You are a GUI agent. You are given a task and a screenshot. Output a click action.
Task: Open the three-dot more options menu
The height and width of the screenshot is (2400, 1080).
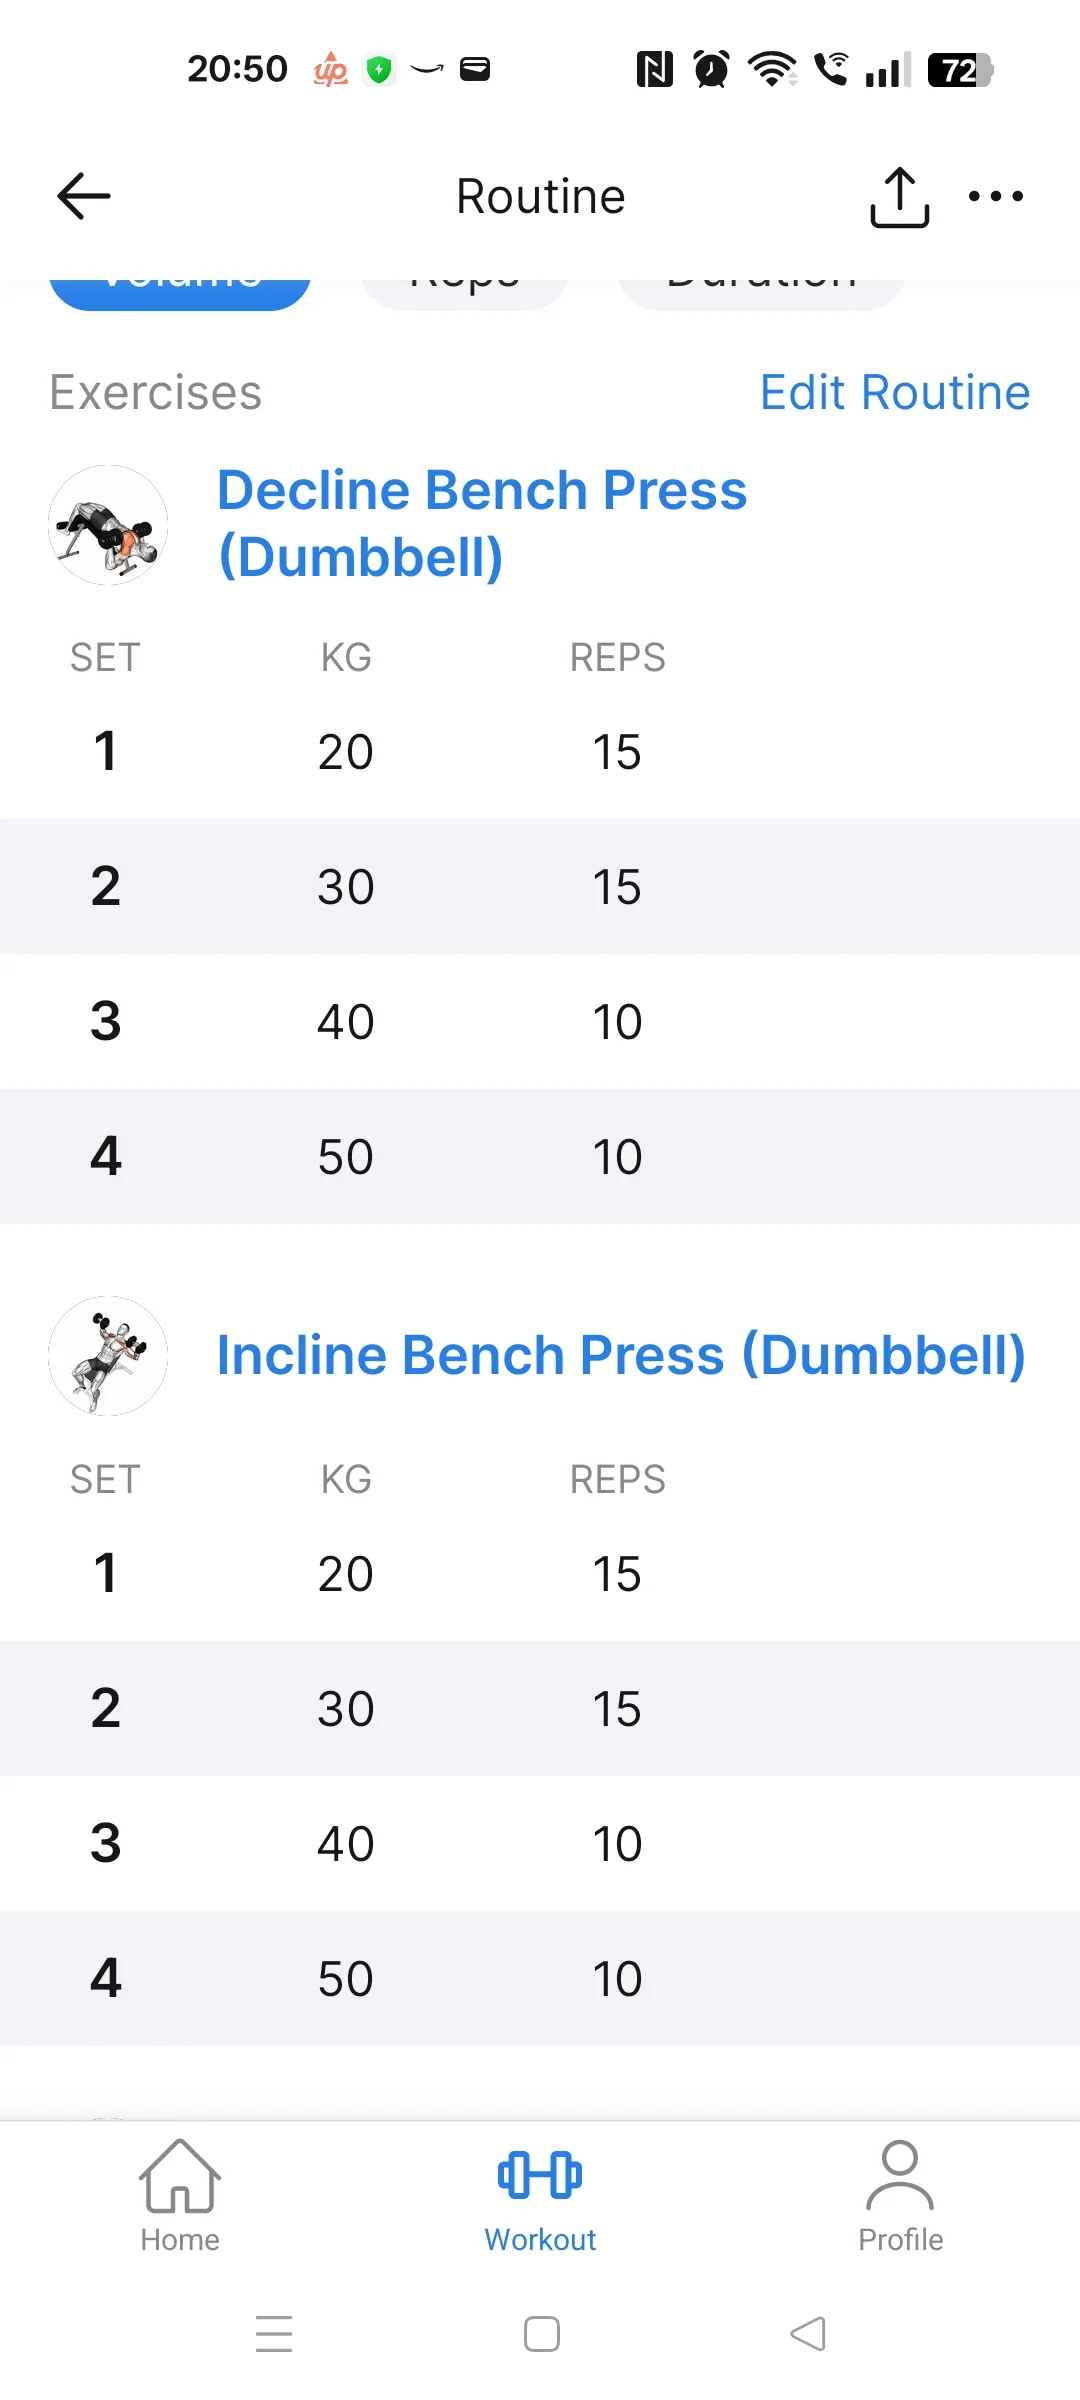tap(996, 196)
